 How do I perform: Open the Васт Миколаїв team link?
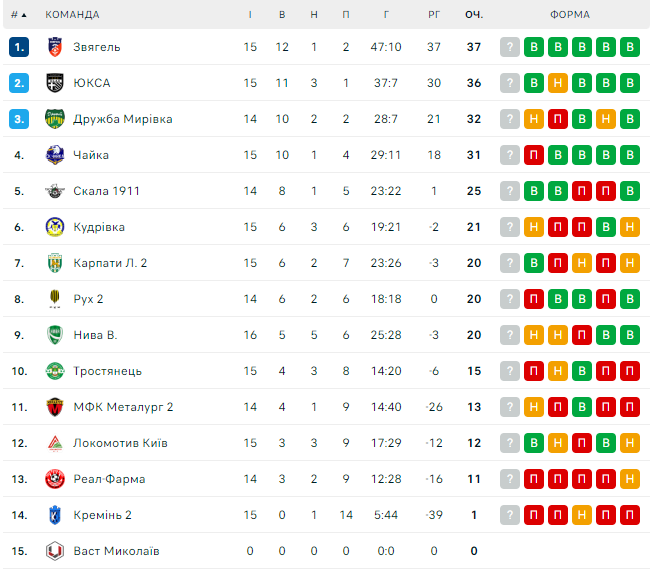(x=116, y=551)
